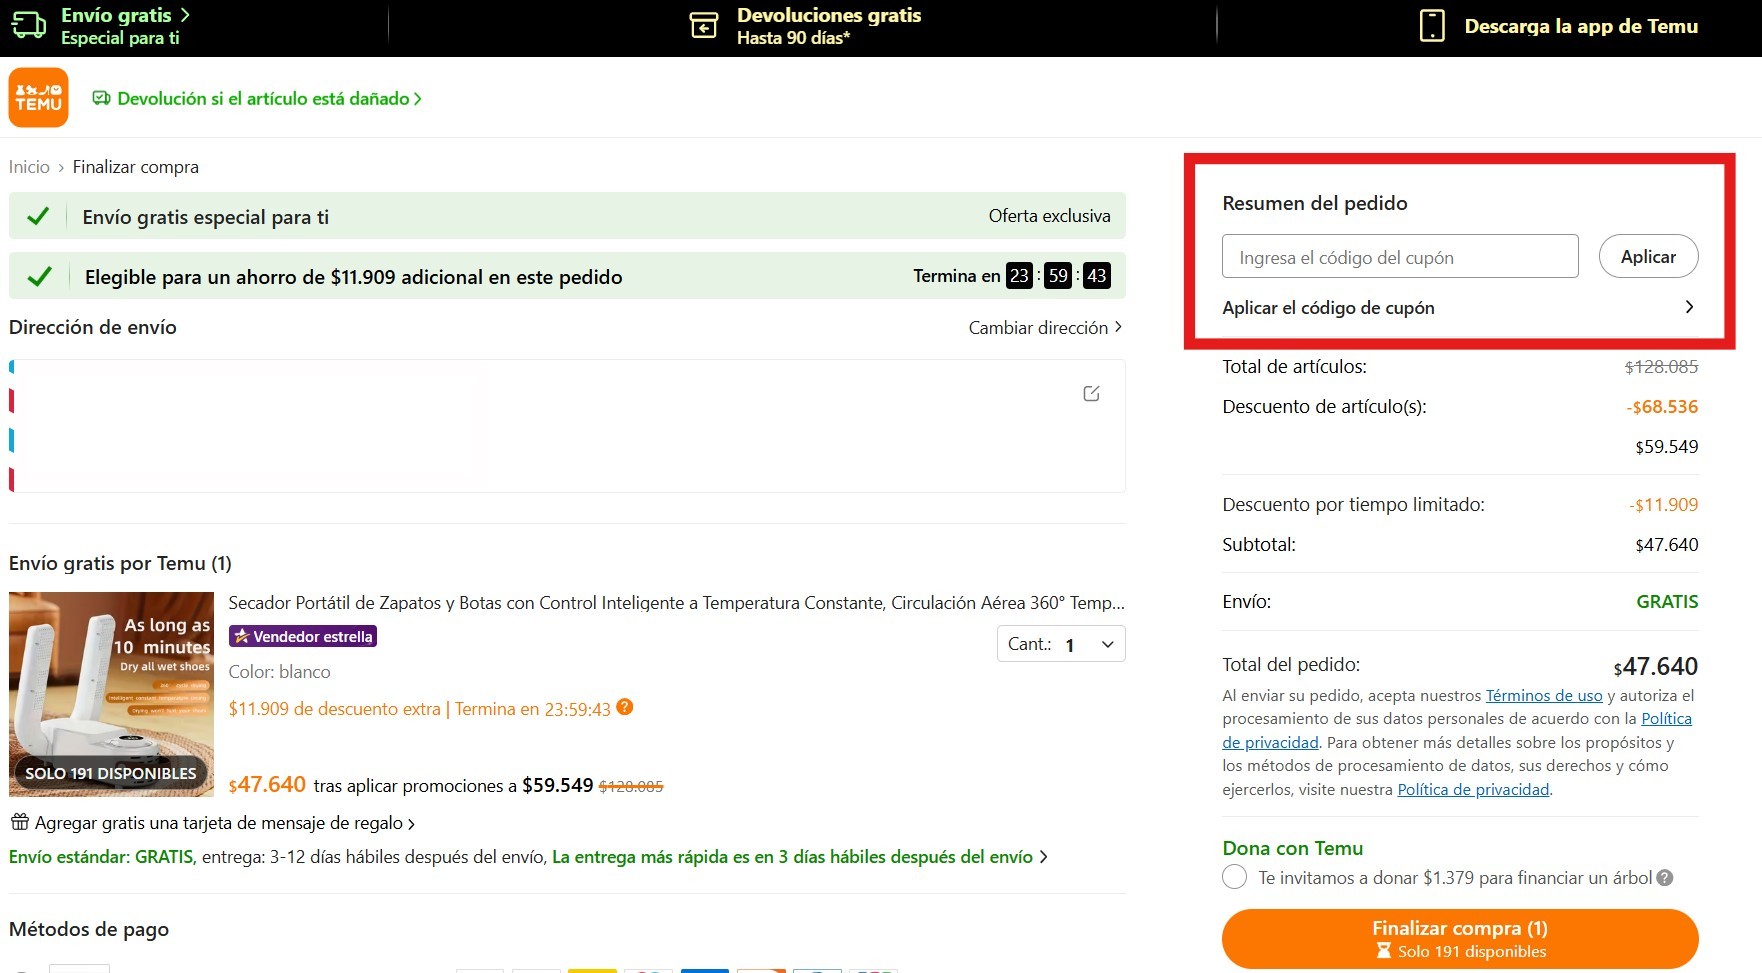Image resolution: width=1762 pixels, height=973 pixels.
Task: Click Finalizar compra orange button
Action: click(1459, 938)
